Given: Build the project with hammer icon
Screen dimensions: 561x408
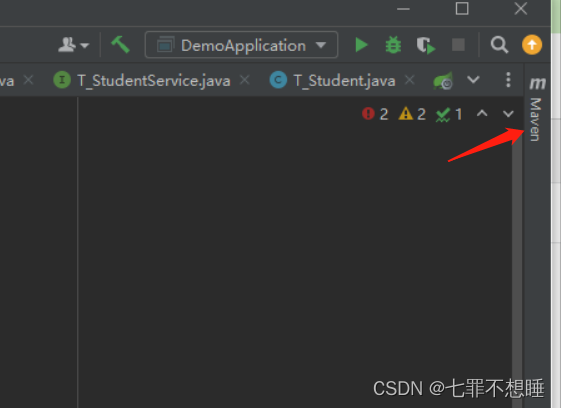Looking at the screenshot, I should [x=120, y=45].
